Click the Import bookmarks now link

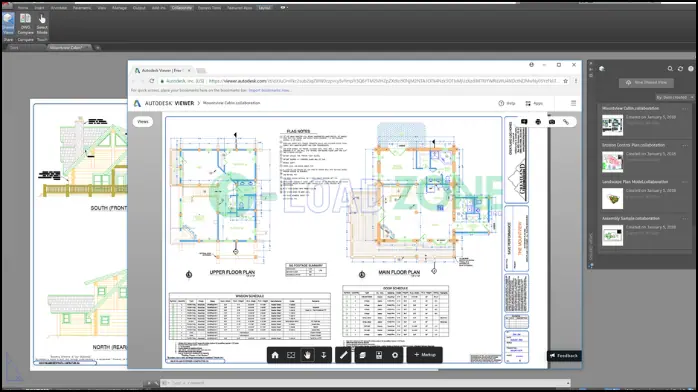point(269,90)
